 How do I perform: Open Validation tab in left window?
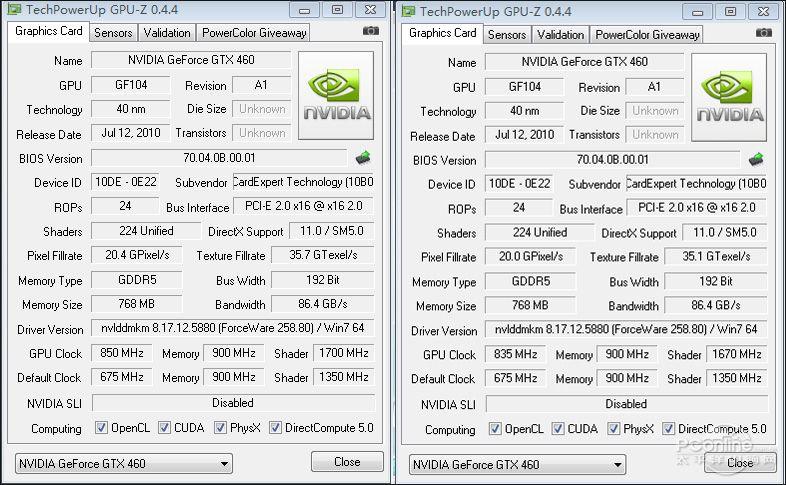tap(167, 33)
